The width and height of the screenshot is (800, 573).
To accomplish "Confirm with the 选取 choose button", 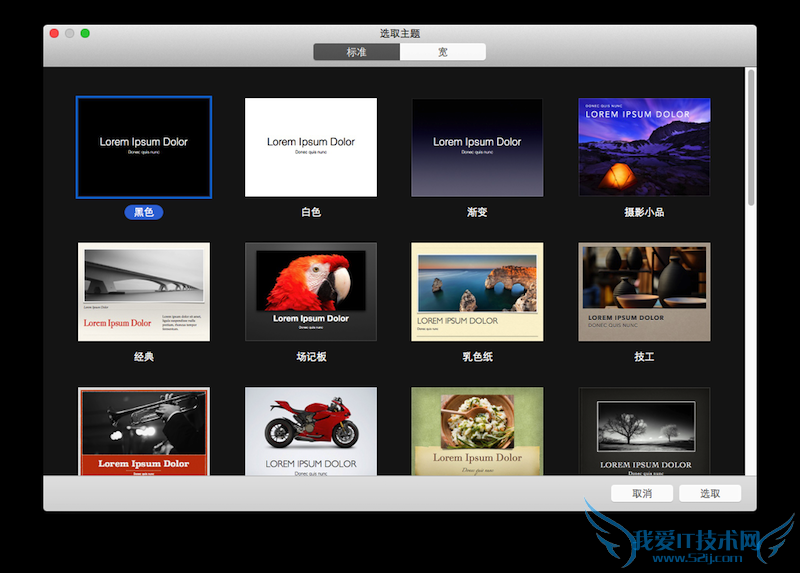I will tap(710, 493).
